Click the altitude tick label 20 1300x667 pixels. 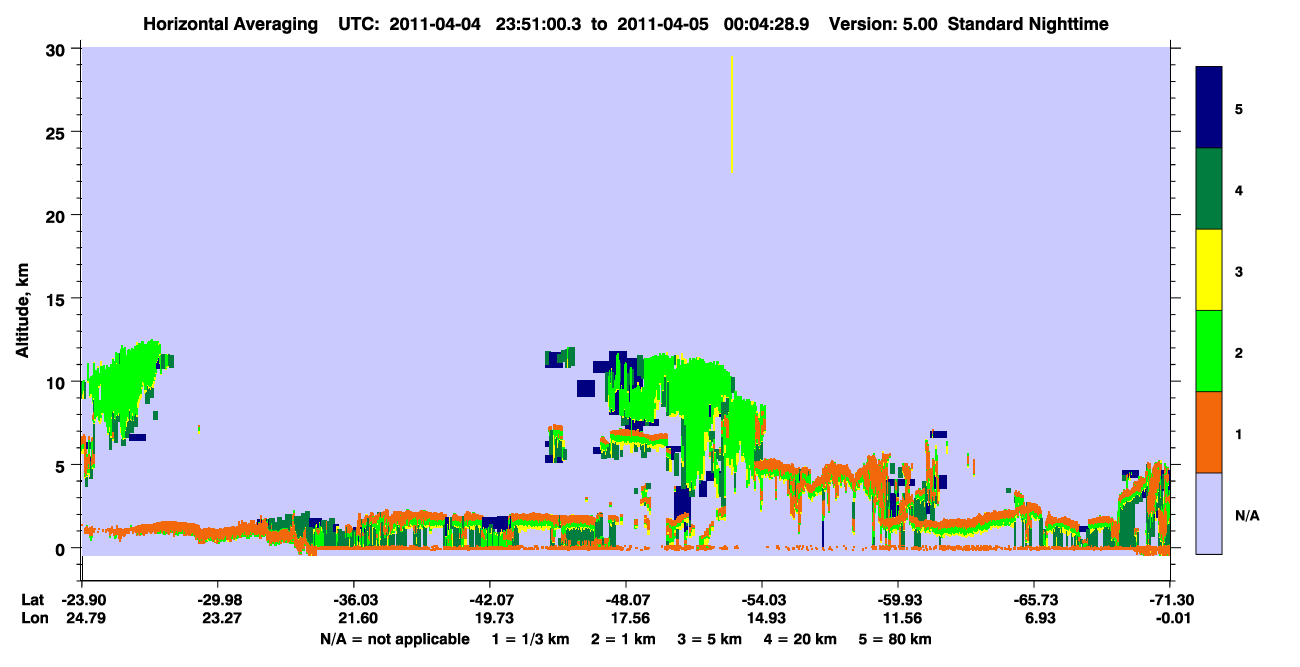(58, 215)
